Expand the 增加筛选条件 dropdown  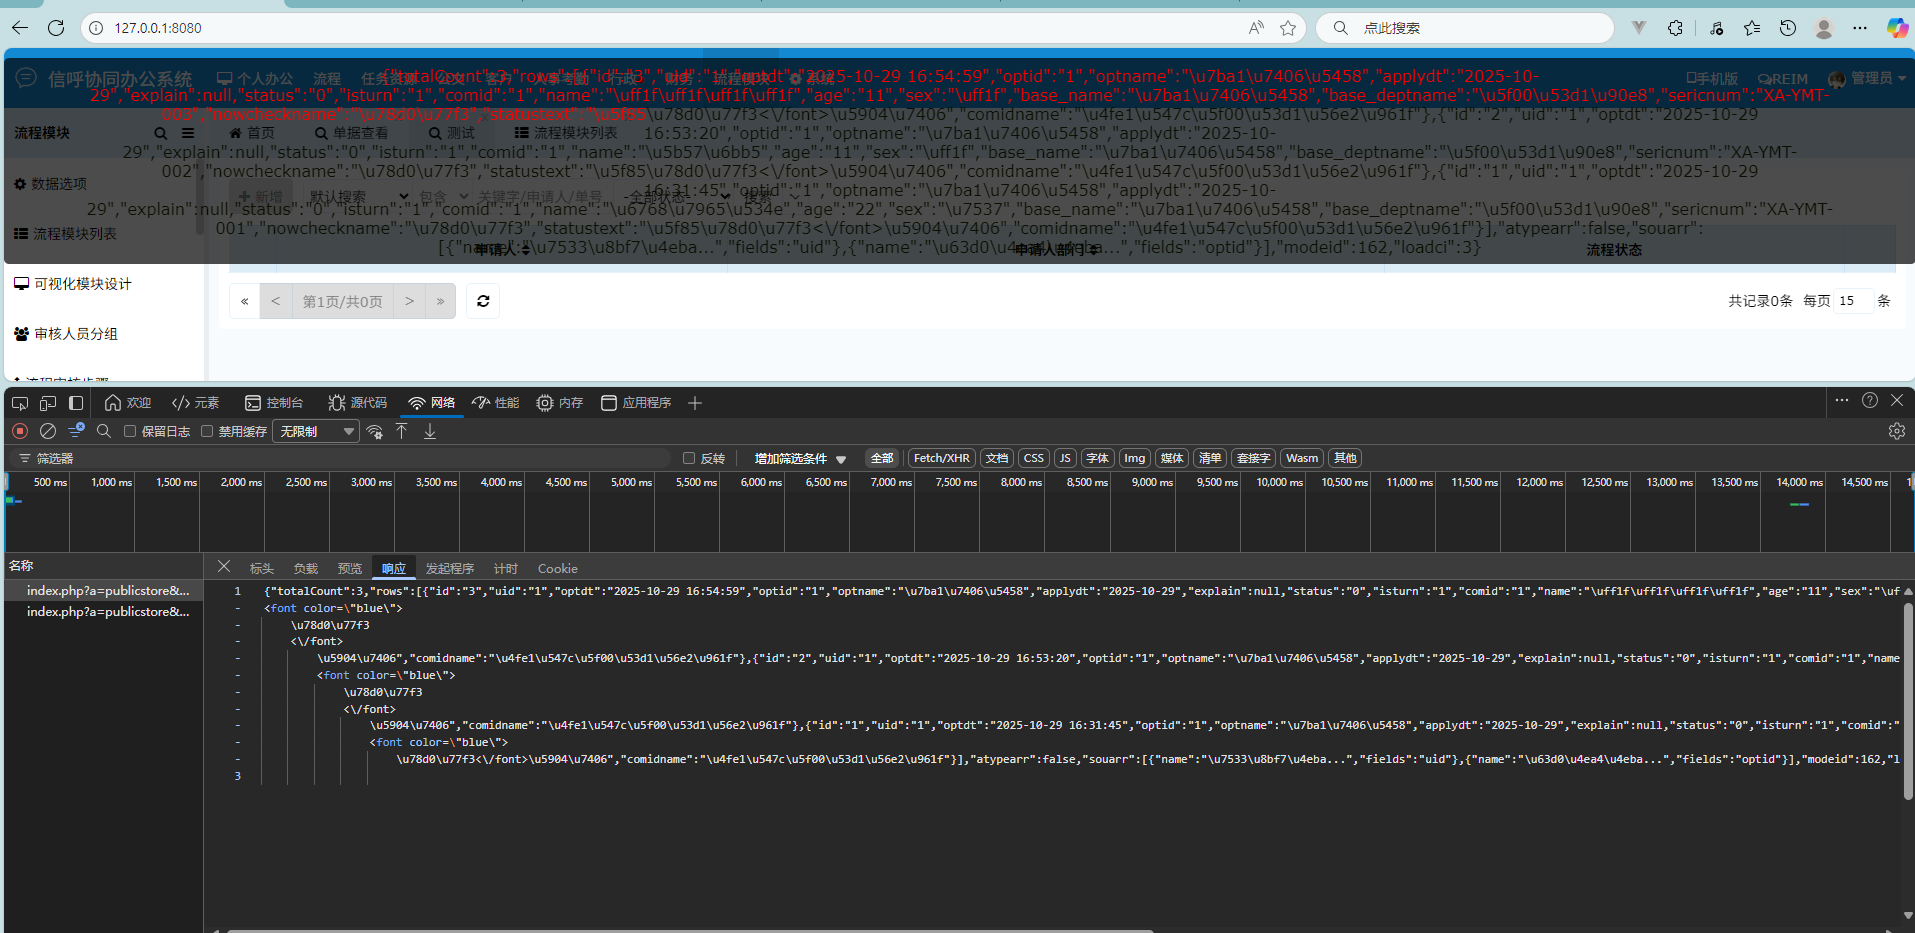click(800, 458)
